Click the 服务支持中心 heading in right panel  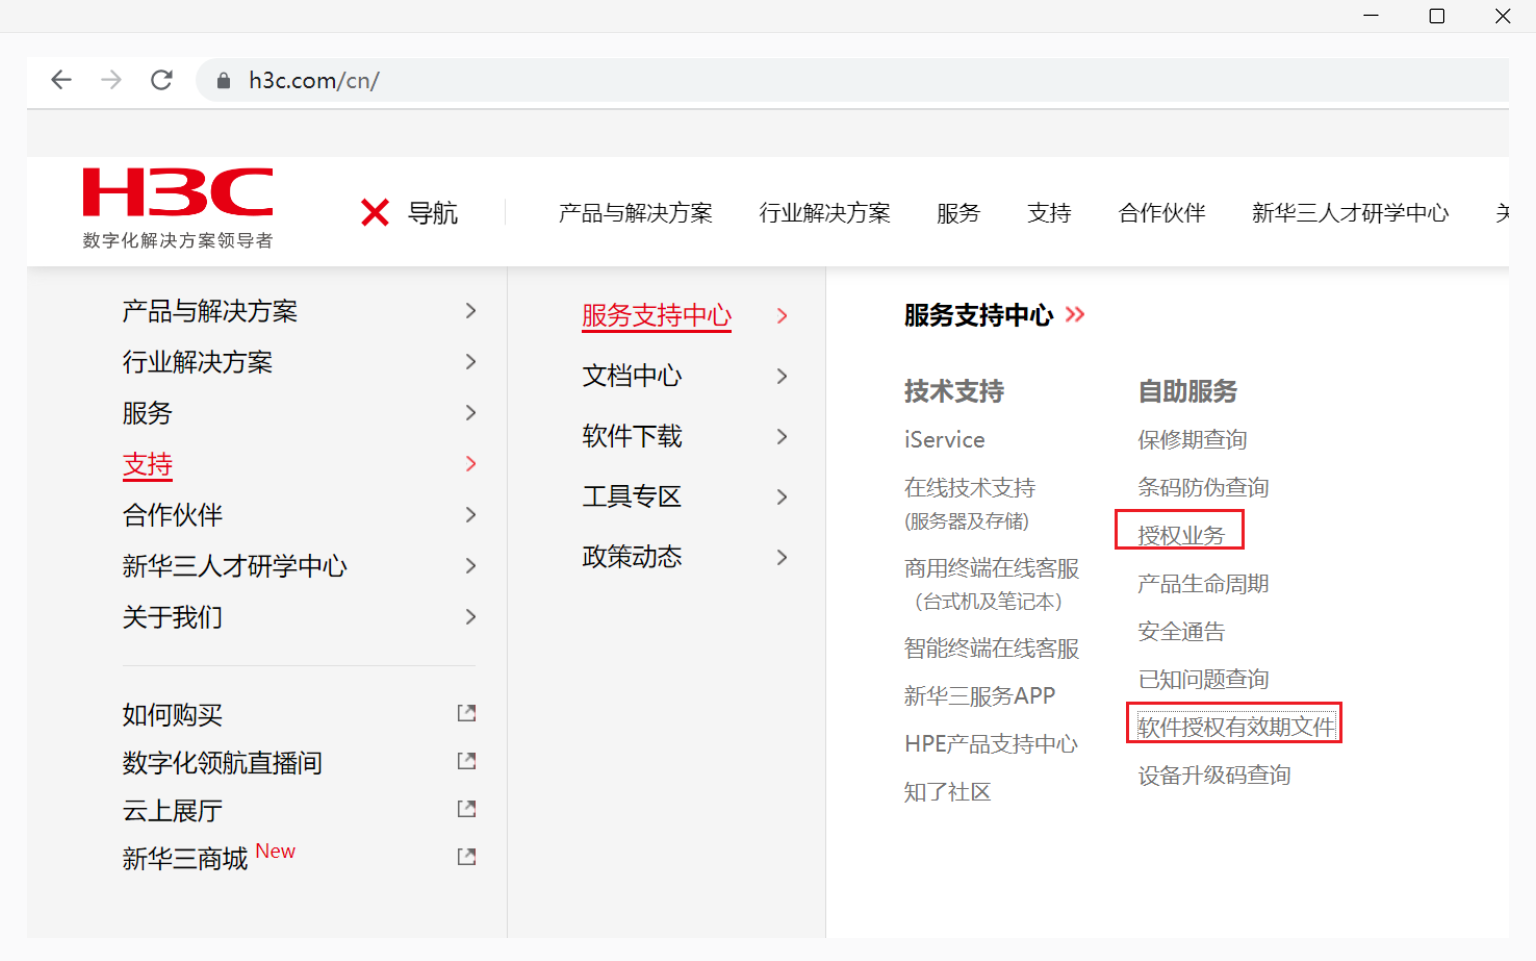coord(978,315)
